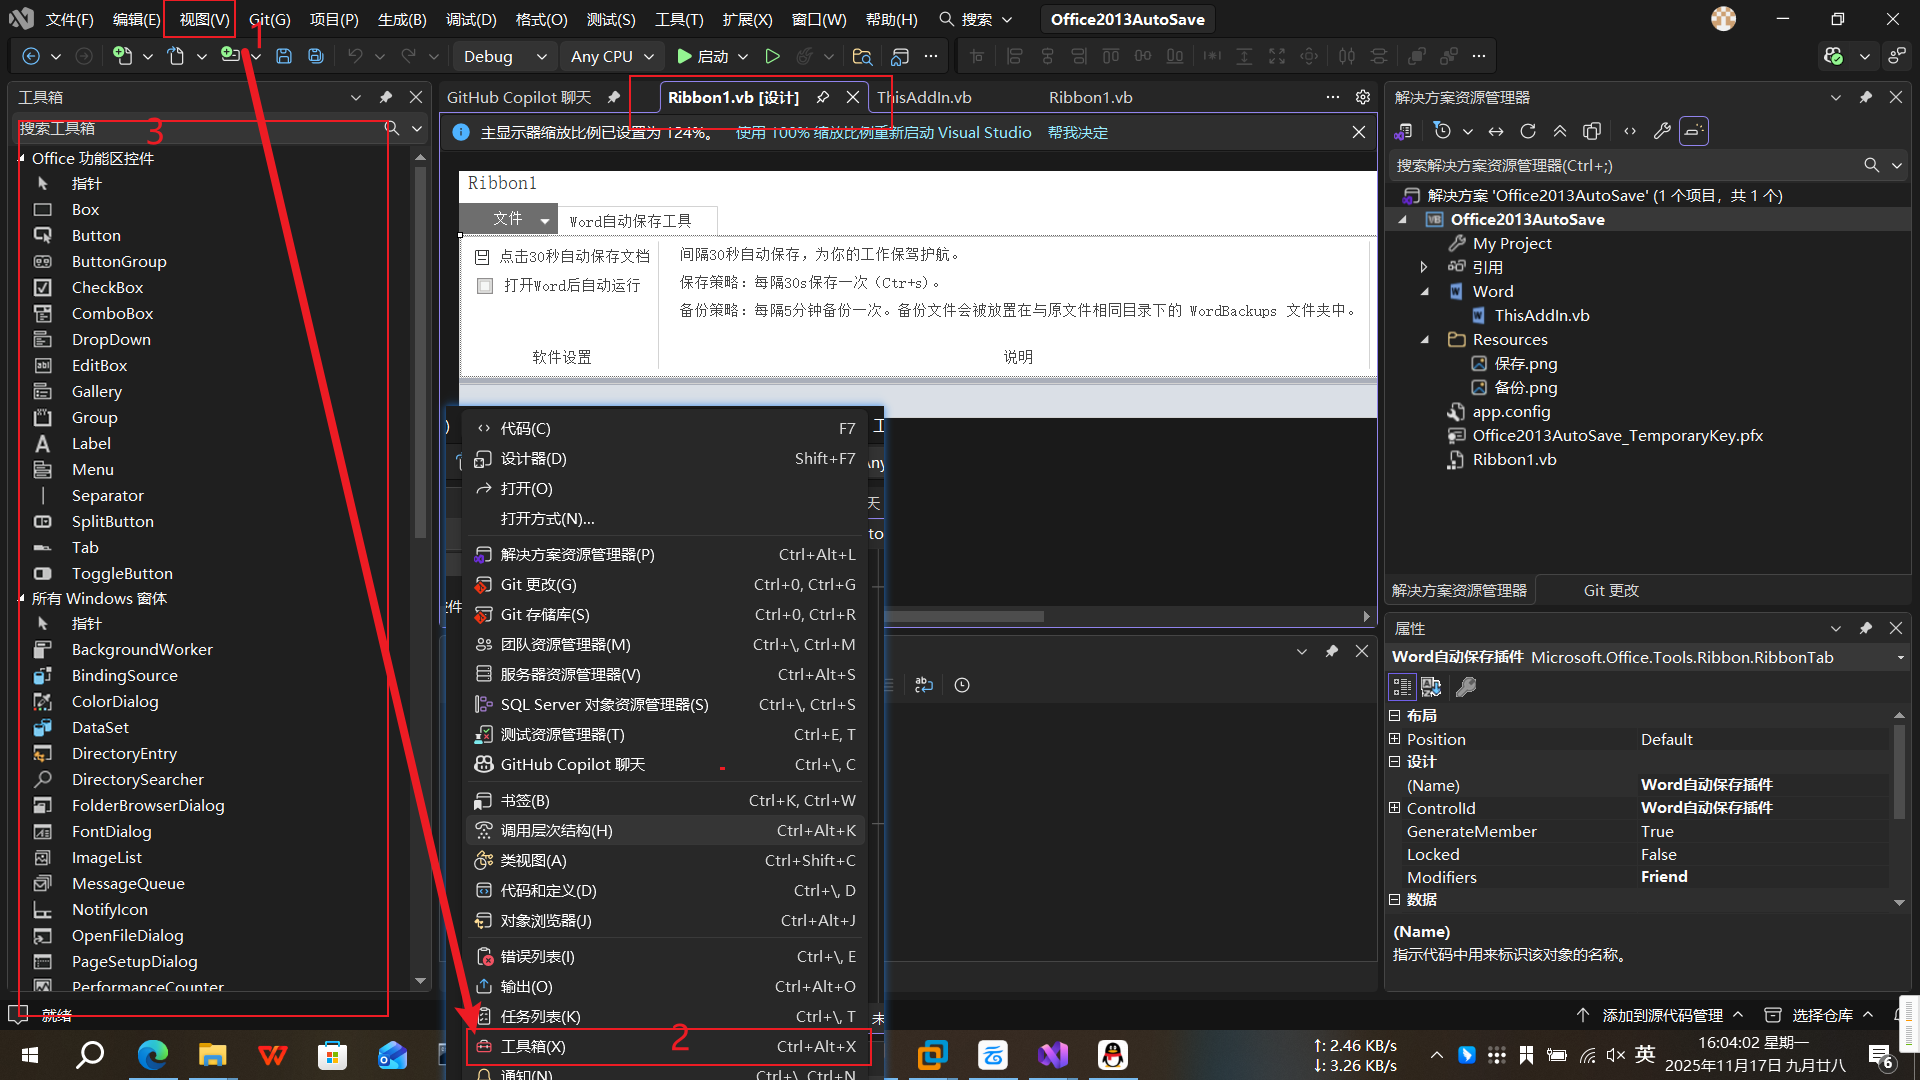Pin the Ribbon1.vb [设计] tab

coord(823,97)
